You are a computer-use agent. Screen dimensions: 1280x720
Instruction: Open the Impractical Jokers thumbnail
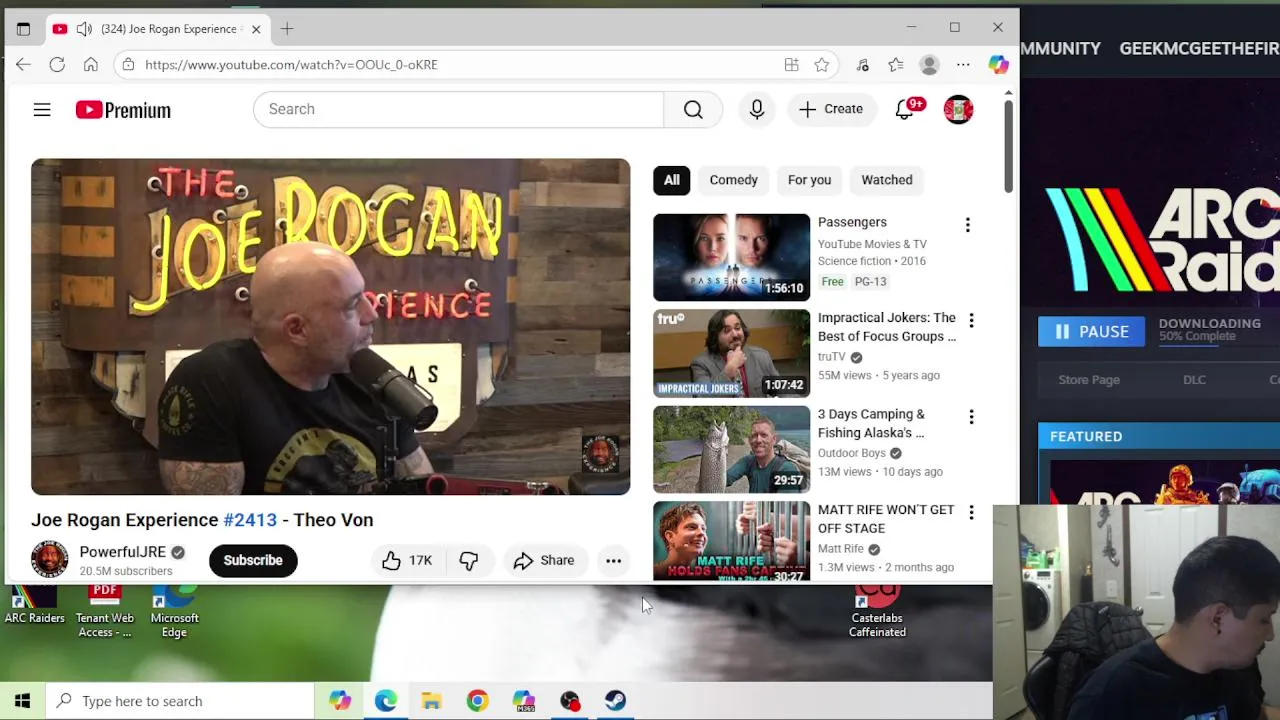[x=731, y=353]
